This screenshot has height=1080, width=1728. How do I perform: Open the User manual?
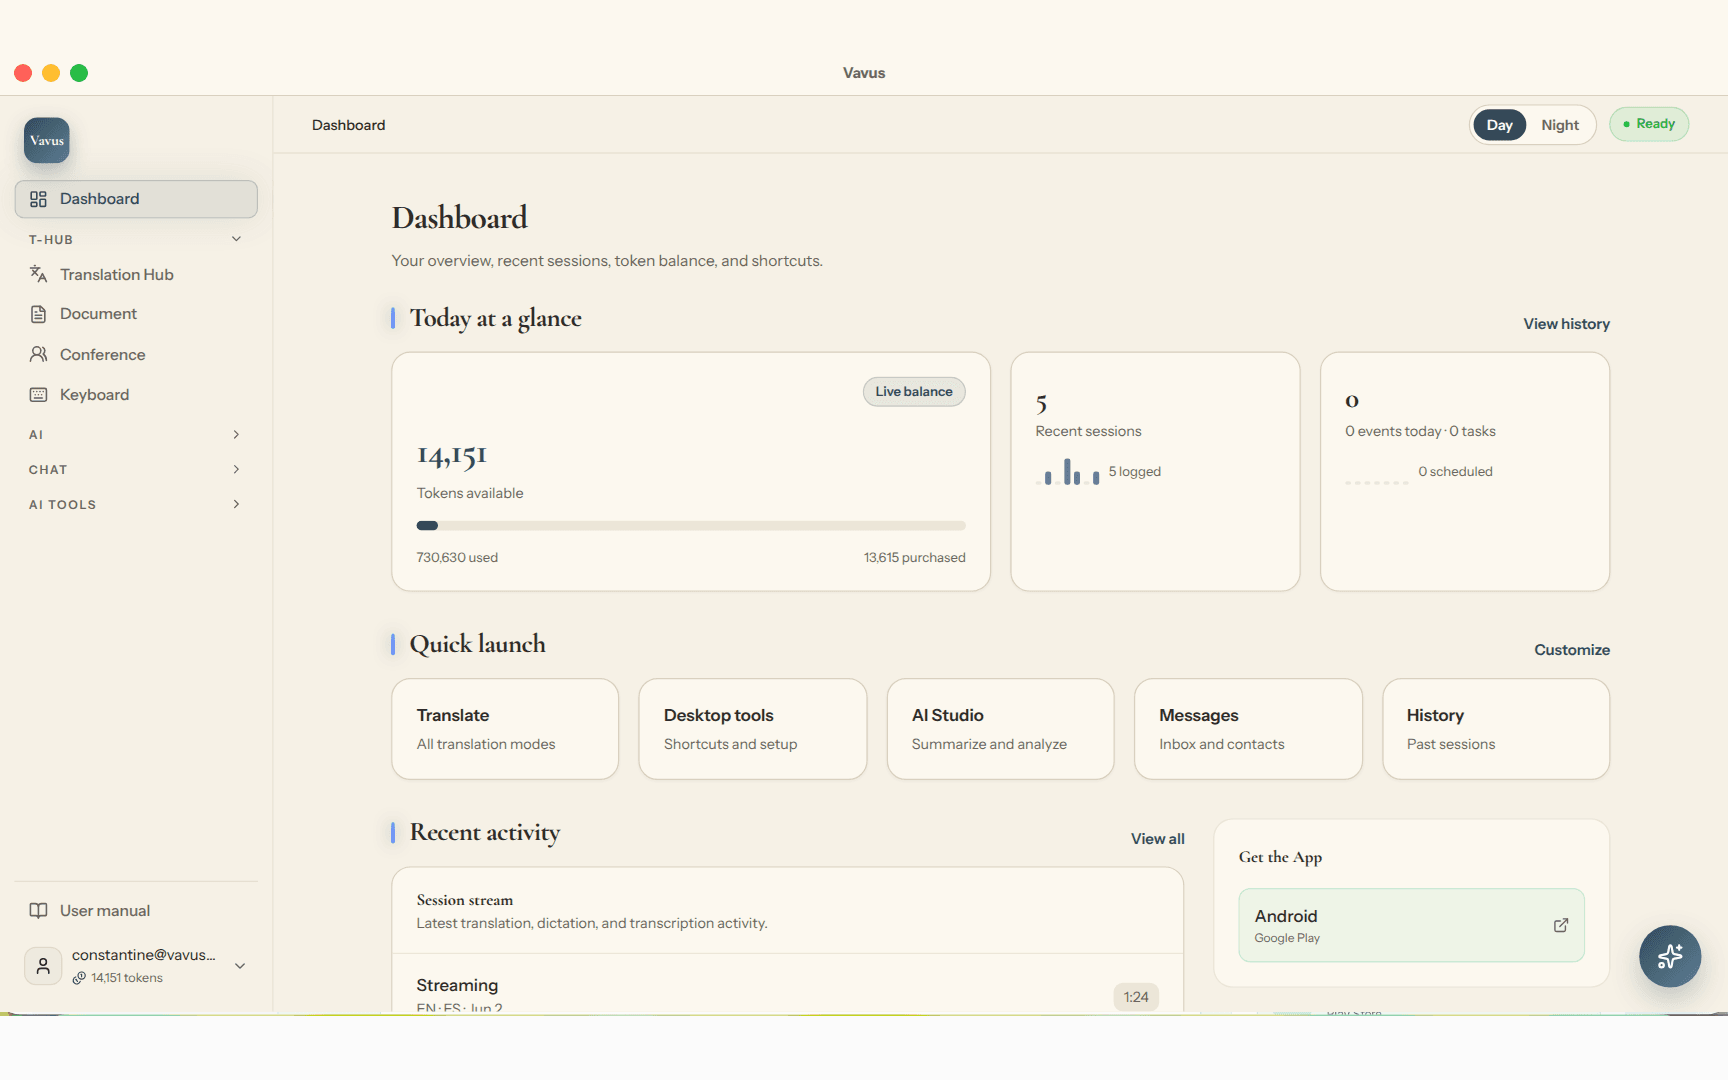pos(136,911)
